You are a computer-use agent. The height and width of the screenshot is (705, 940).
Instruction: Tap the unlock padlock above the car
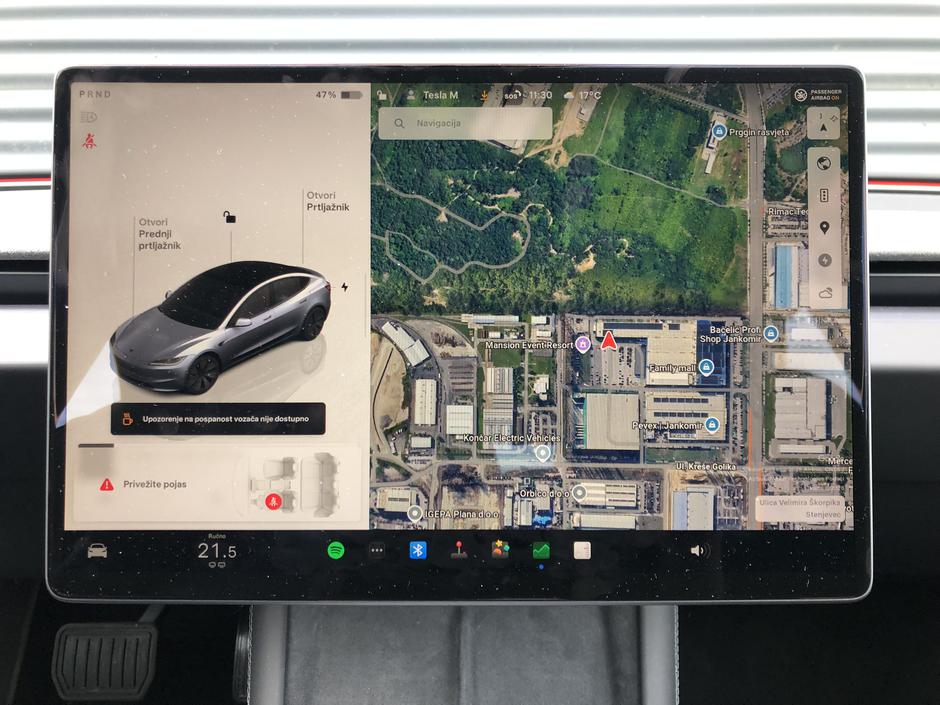[x=229, y=216]
